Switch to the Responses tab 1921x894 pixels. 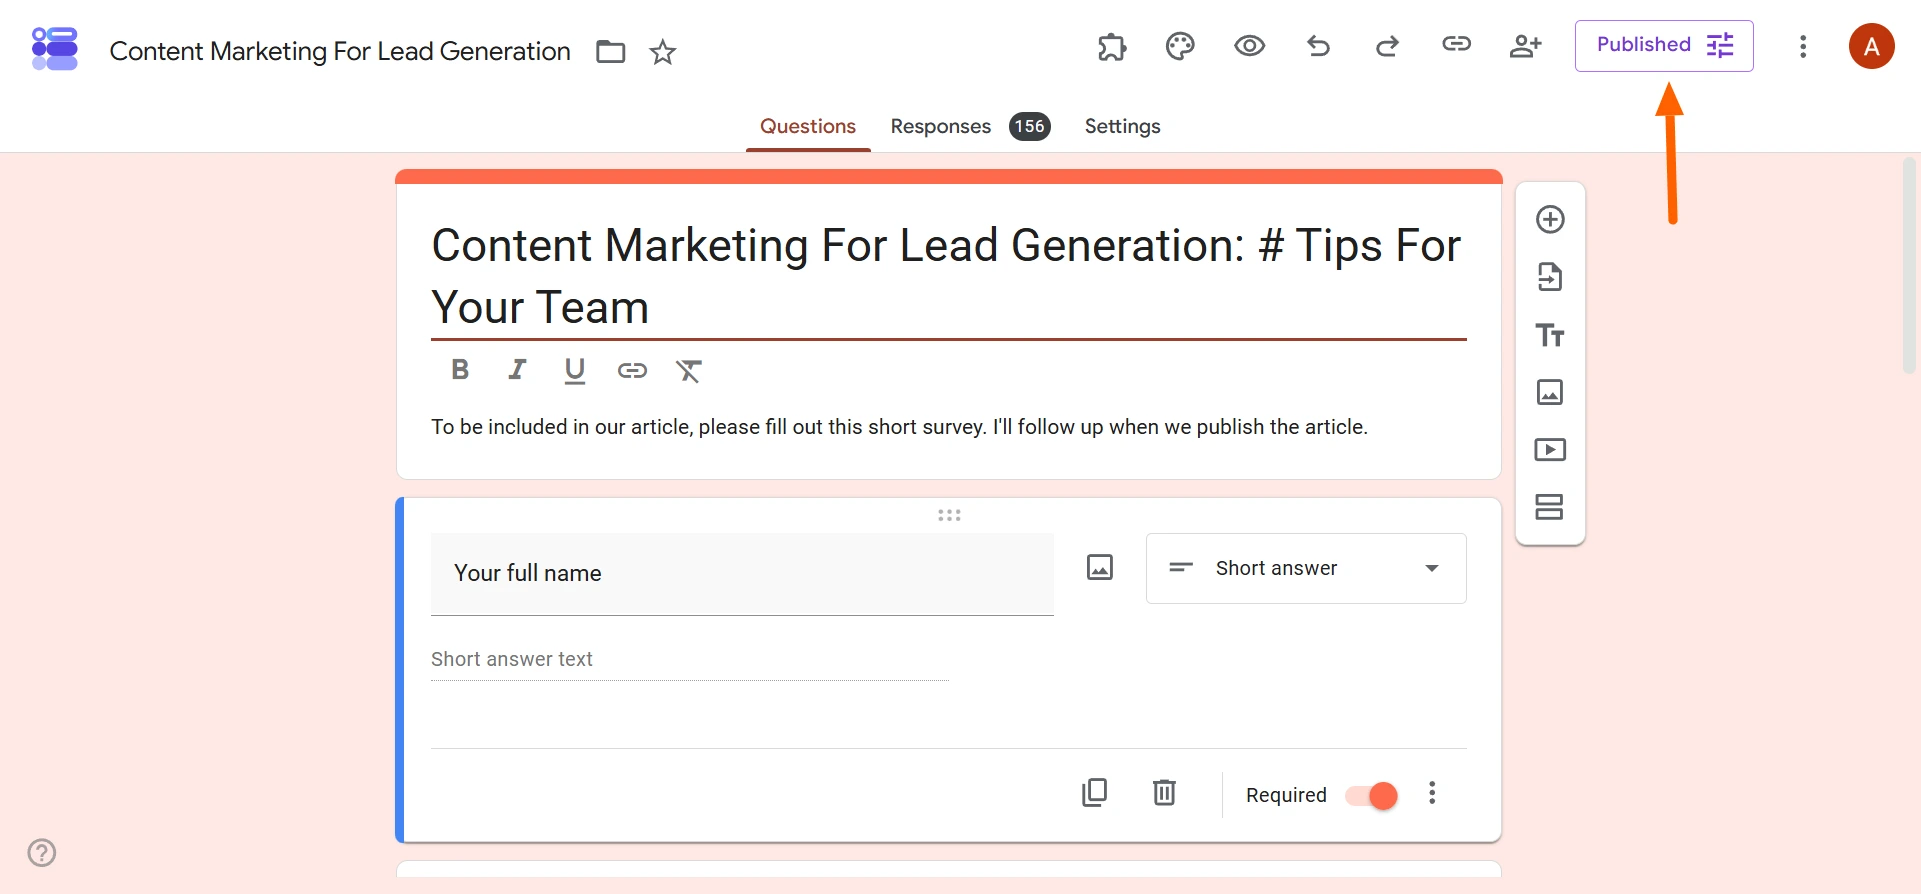(941, 127)
